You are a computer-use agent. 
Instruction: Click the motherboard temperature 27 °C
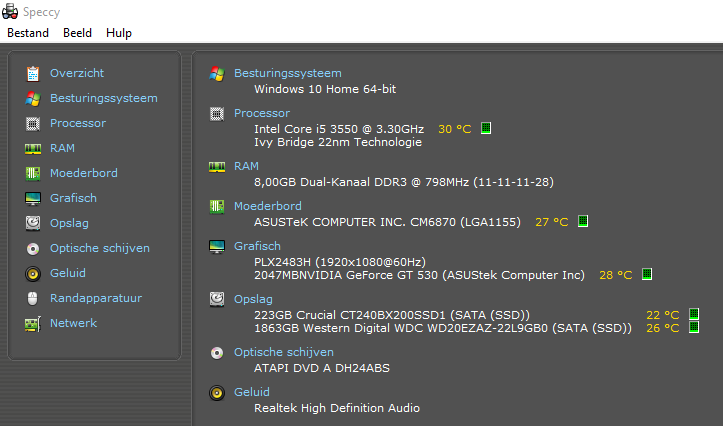coord(551,222)
